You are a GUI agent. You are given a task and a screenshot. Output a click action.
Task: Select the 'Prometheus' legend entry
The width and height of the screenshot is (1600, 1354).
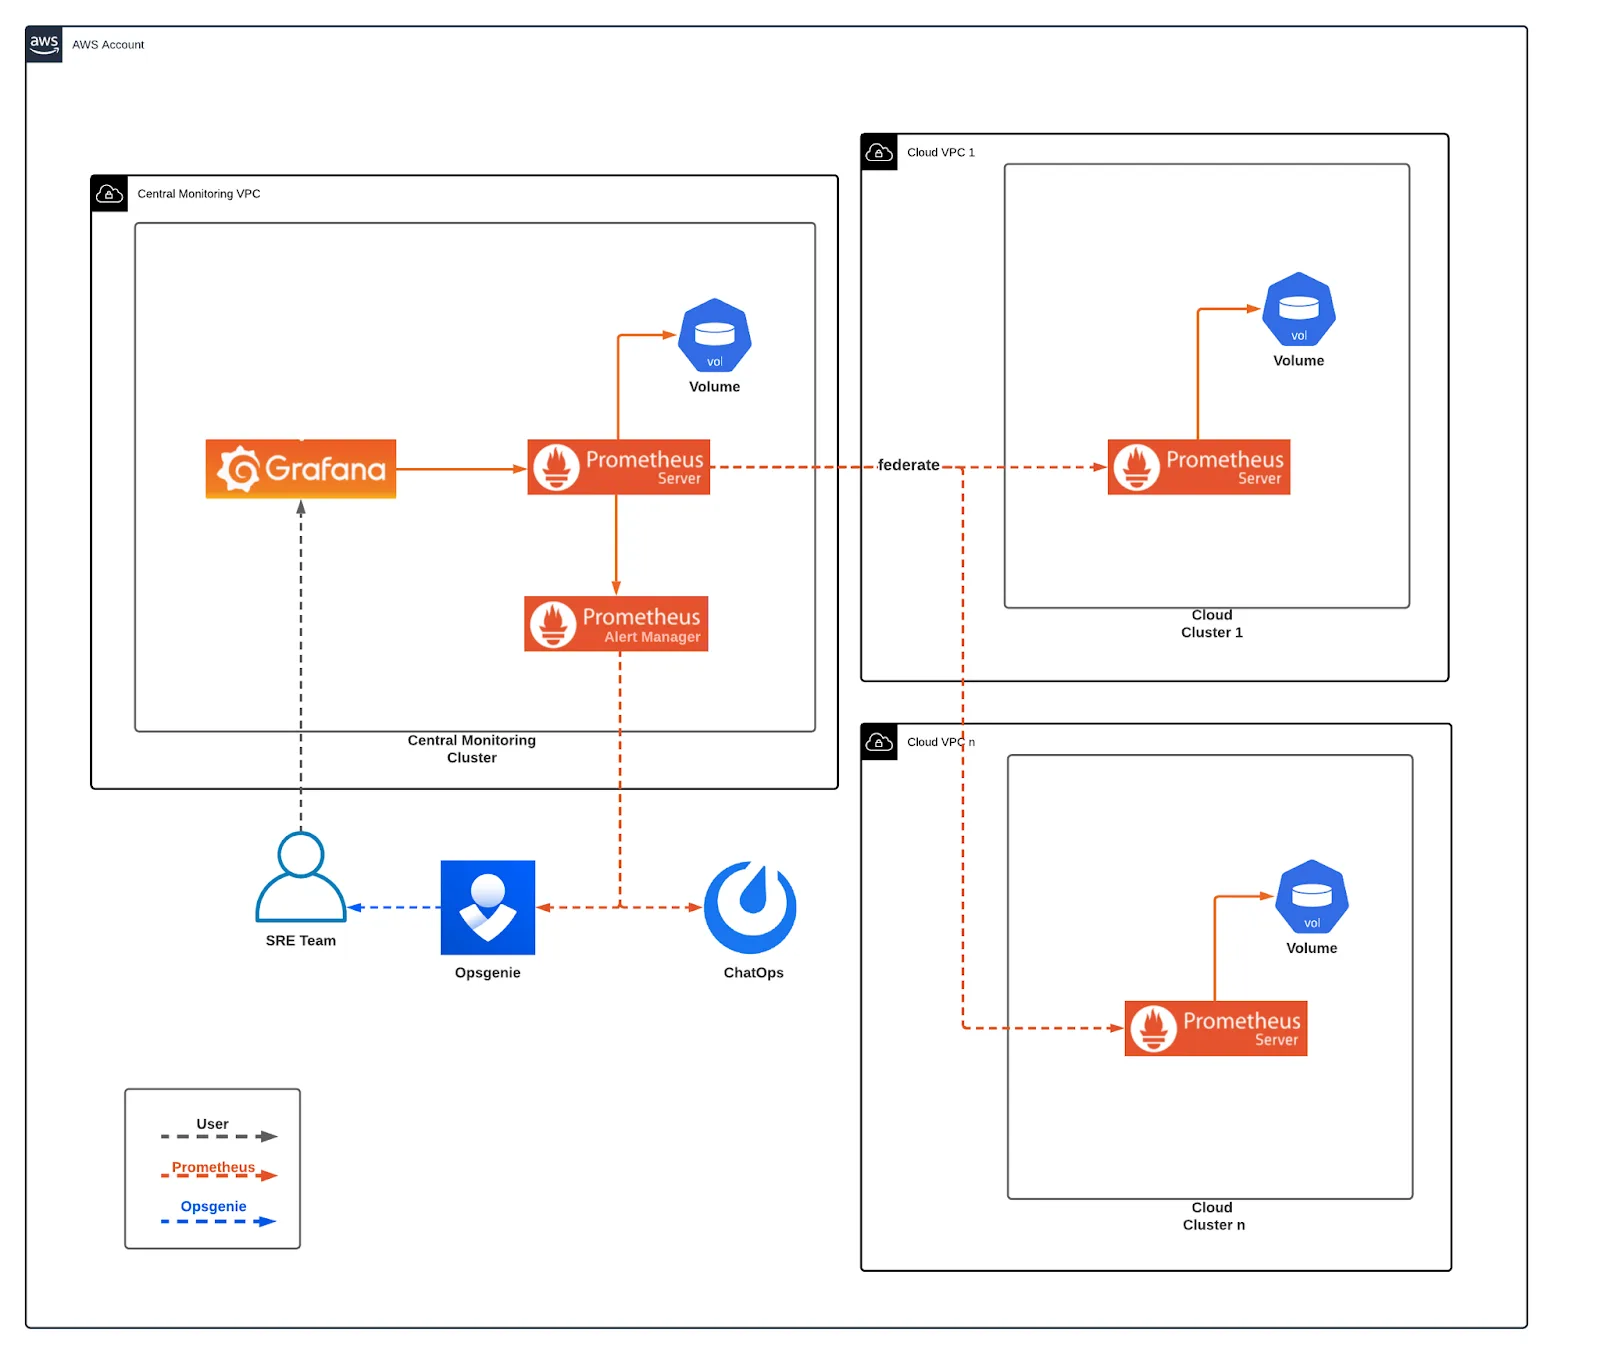point(218,1170)
